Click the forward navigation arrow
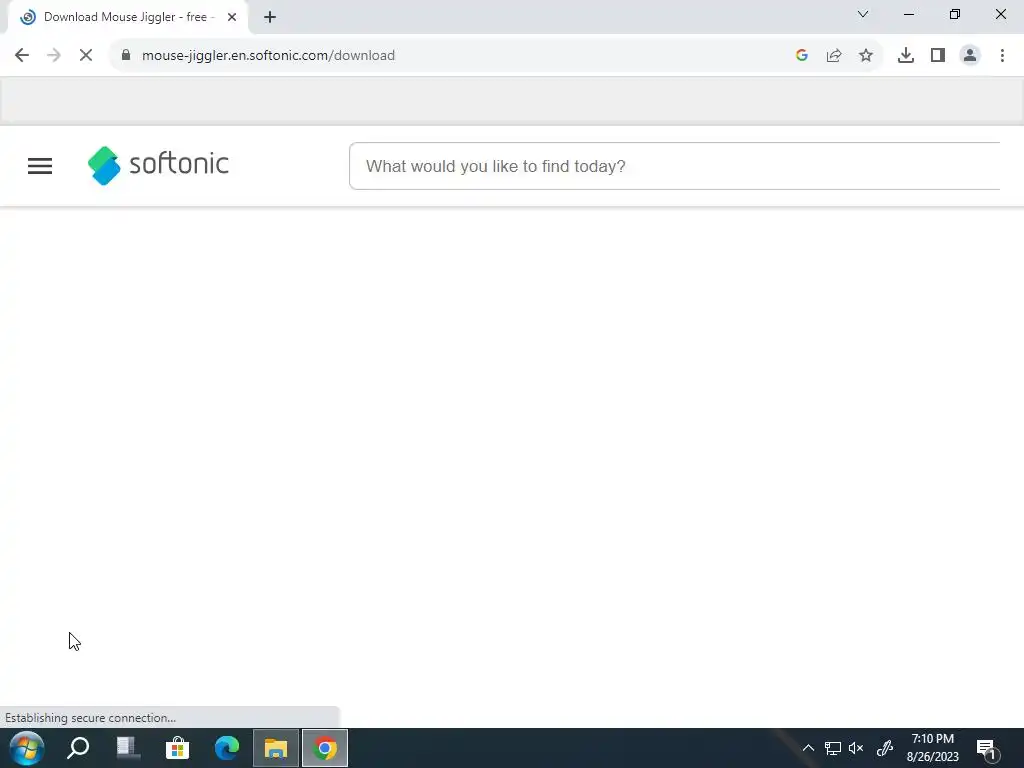The image size is (1024, 768). pos(54,56)
